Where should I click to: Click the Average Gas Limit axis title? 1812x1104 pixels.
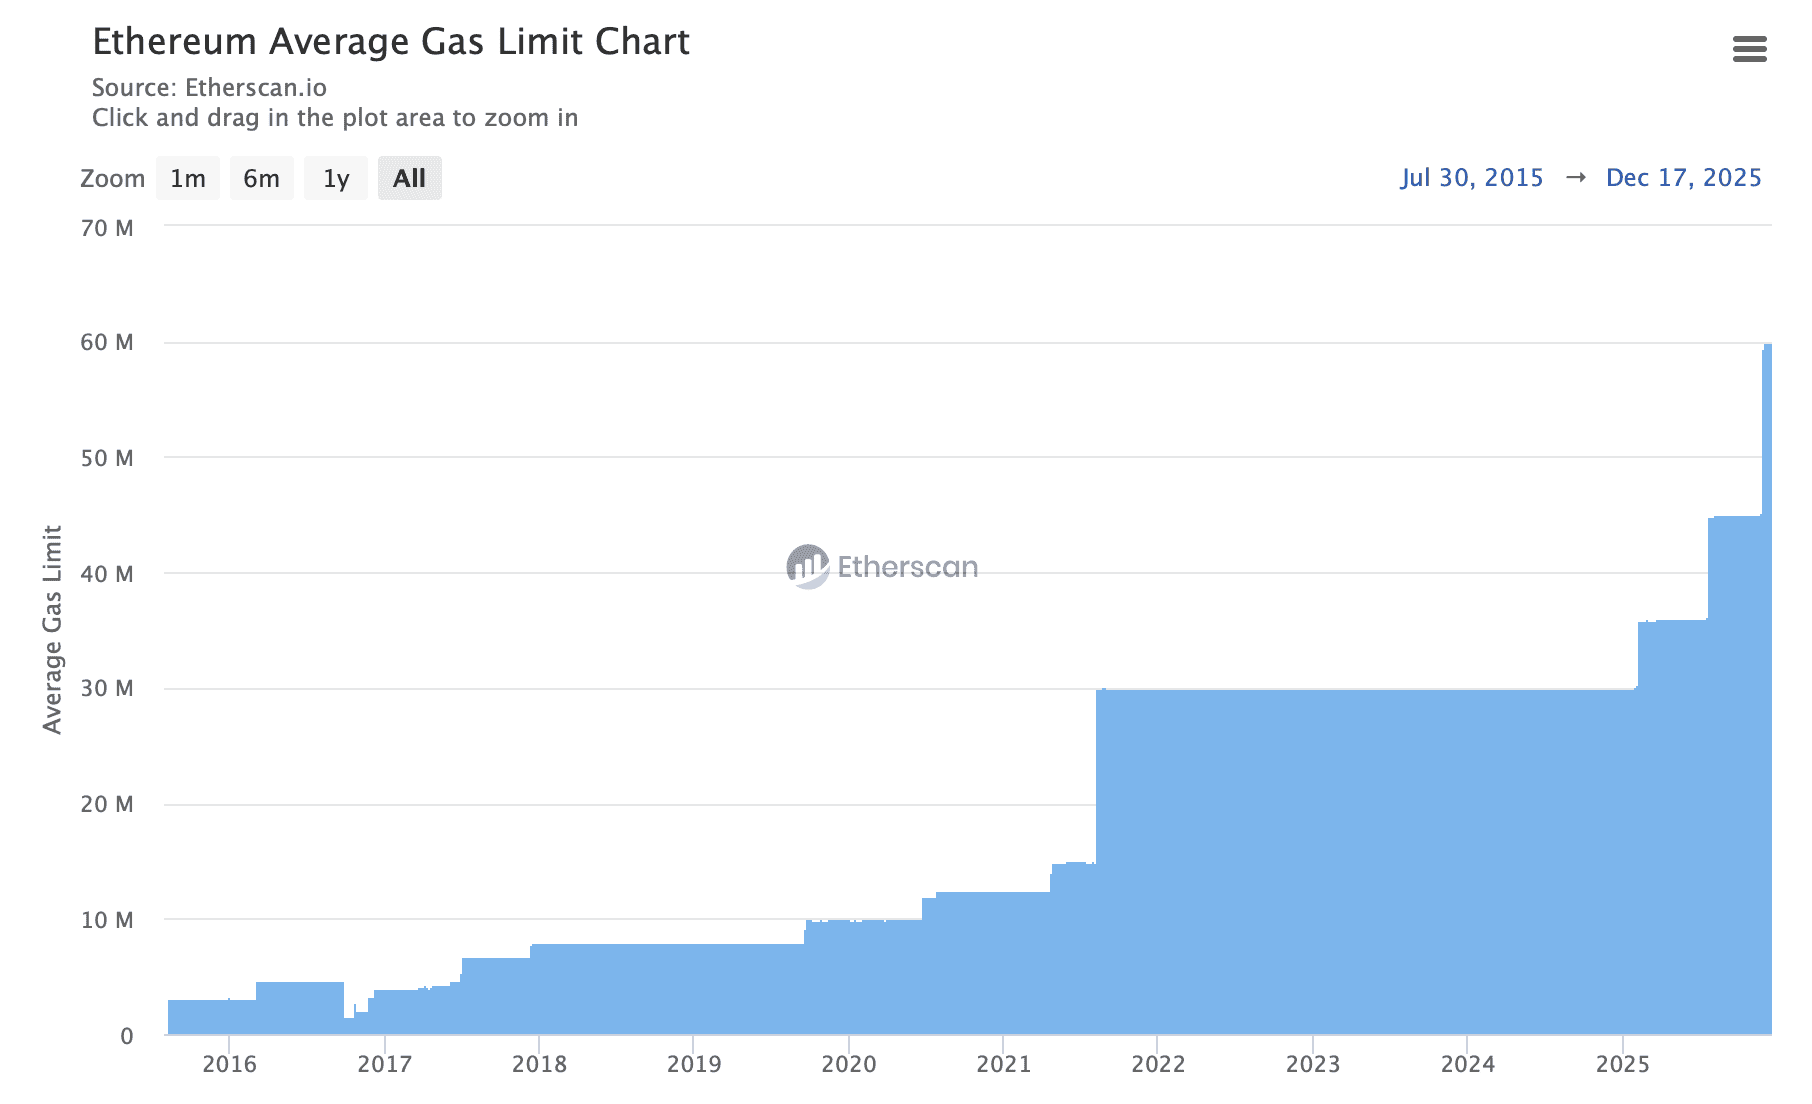pos(52,629)
